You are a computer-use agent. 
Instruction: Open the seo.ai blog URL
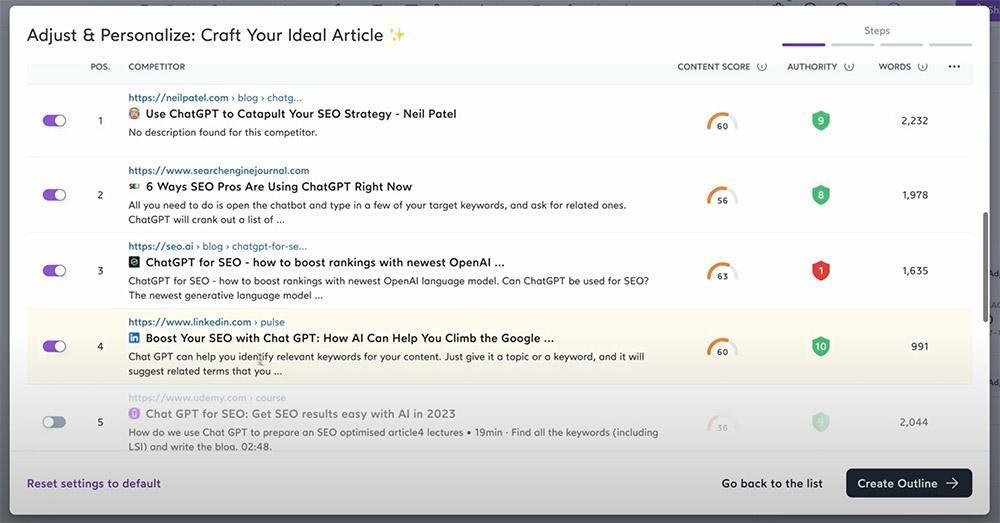click(217, 246)
